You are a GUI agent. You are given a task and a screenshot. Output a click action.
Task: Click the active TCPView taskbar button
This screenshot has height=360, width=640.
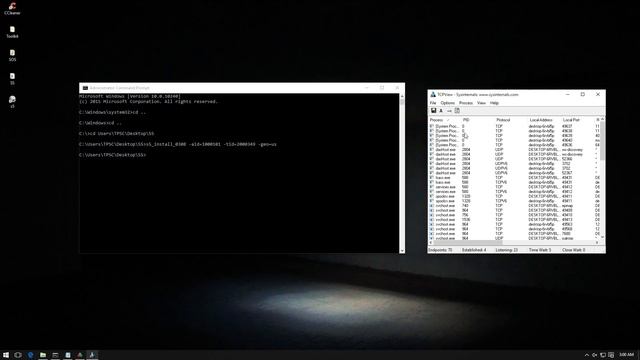[92, 355]
